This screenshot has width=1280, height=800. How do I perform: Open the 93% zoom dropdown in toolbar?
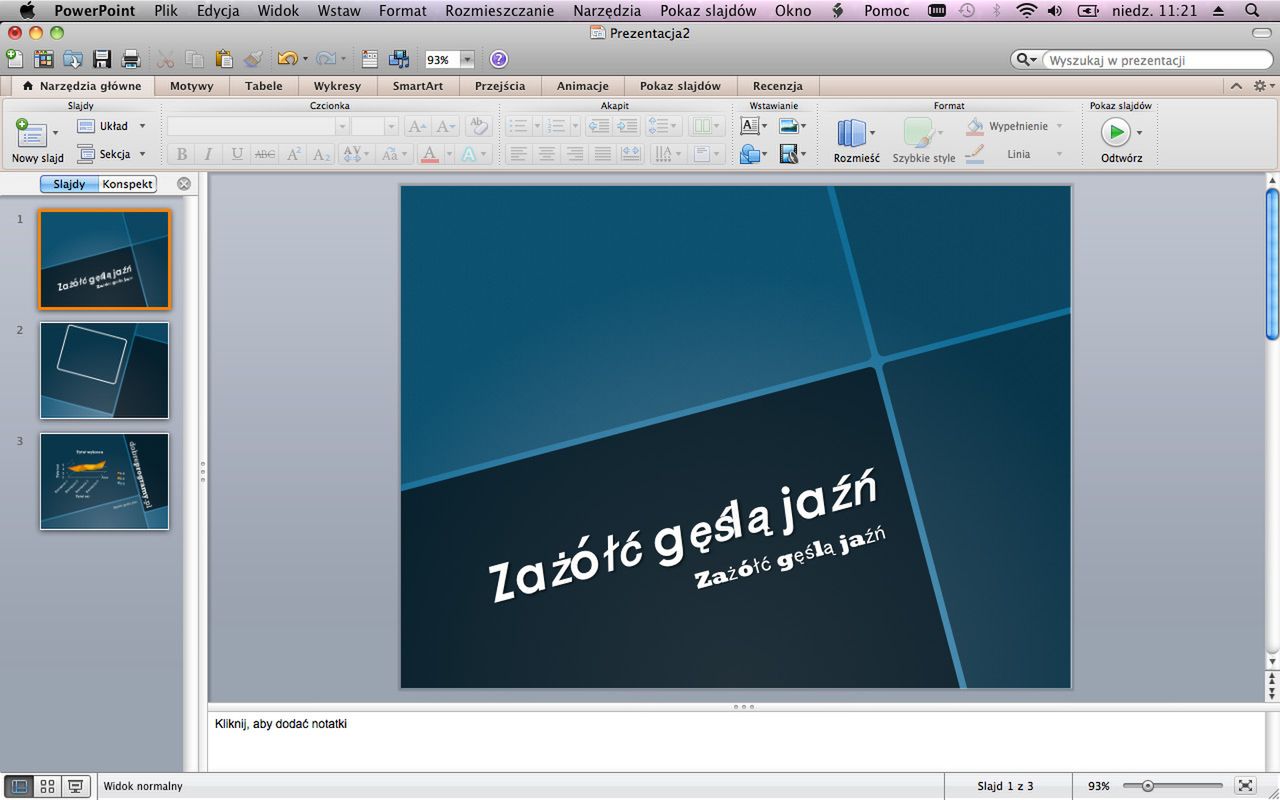pyautogui.click(x=466, y=60)
